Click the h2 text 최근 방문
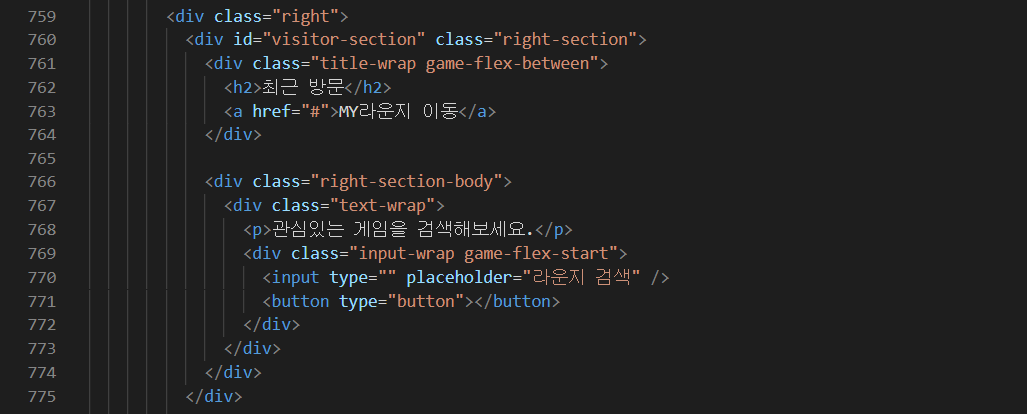The width and height of the screenshot is (1027, 414). tap(303, 87)
